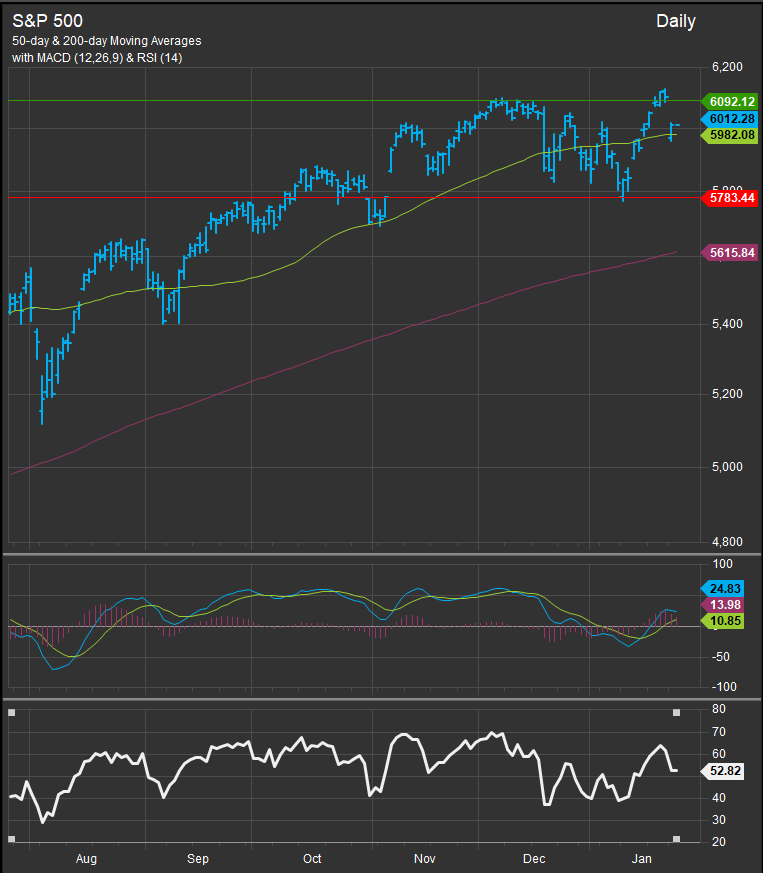763x873 pixels.
Task: Click the RSI 60 scale label
Action: coord(719,754)
